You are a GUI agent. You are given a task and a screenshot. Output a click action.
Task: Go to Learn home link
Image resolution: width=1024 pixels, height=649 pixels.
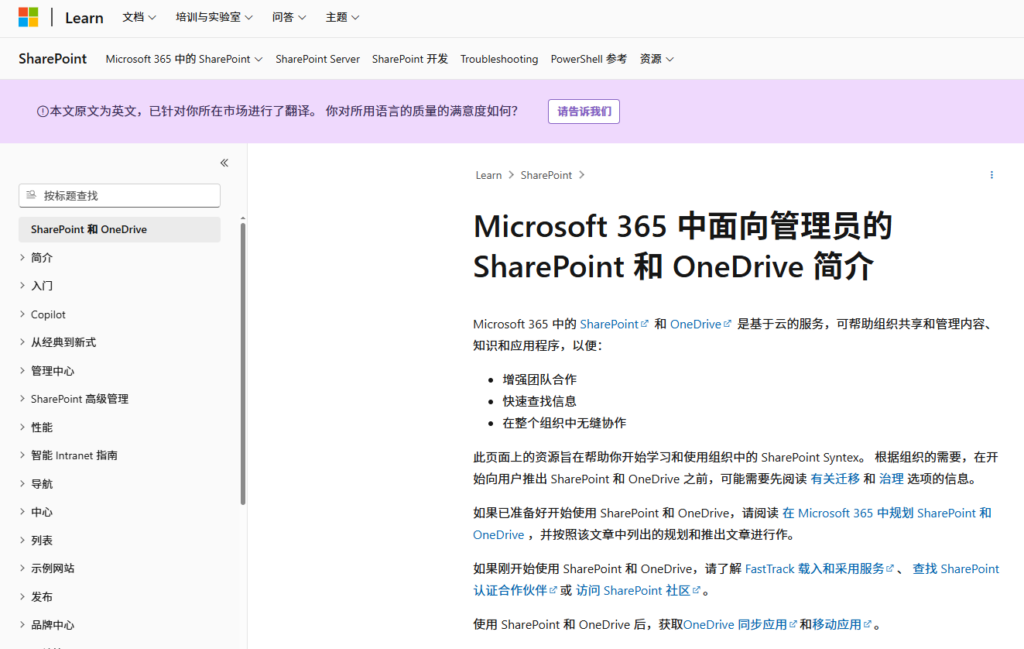point(84,18)
